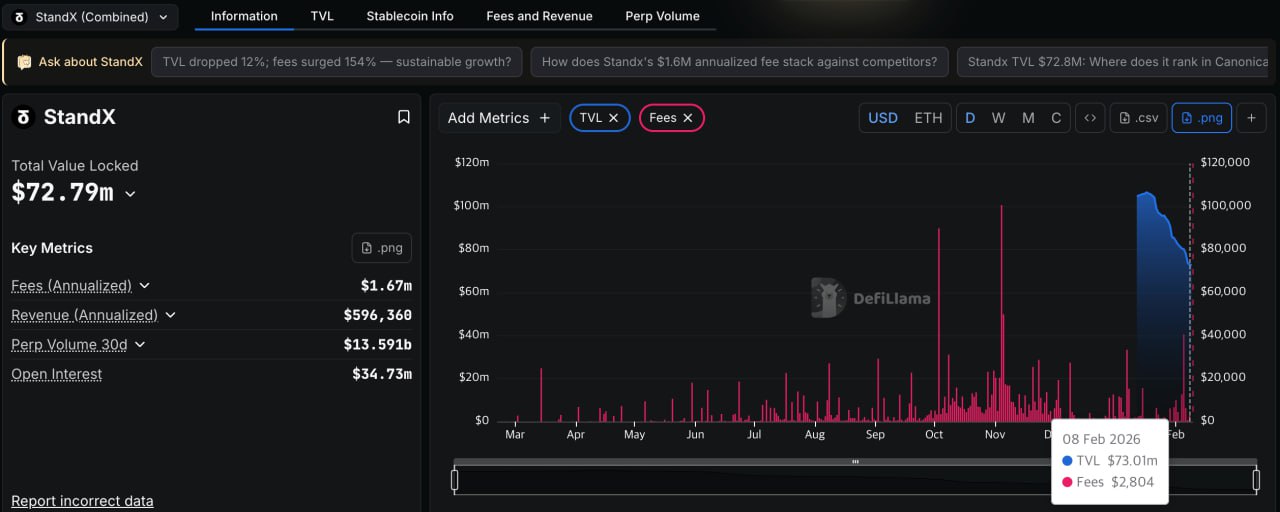This screenshot has height=512, width=1280.
Task: Download the chart as .png
Action: (1201, 118)
